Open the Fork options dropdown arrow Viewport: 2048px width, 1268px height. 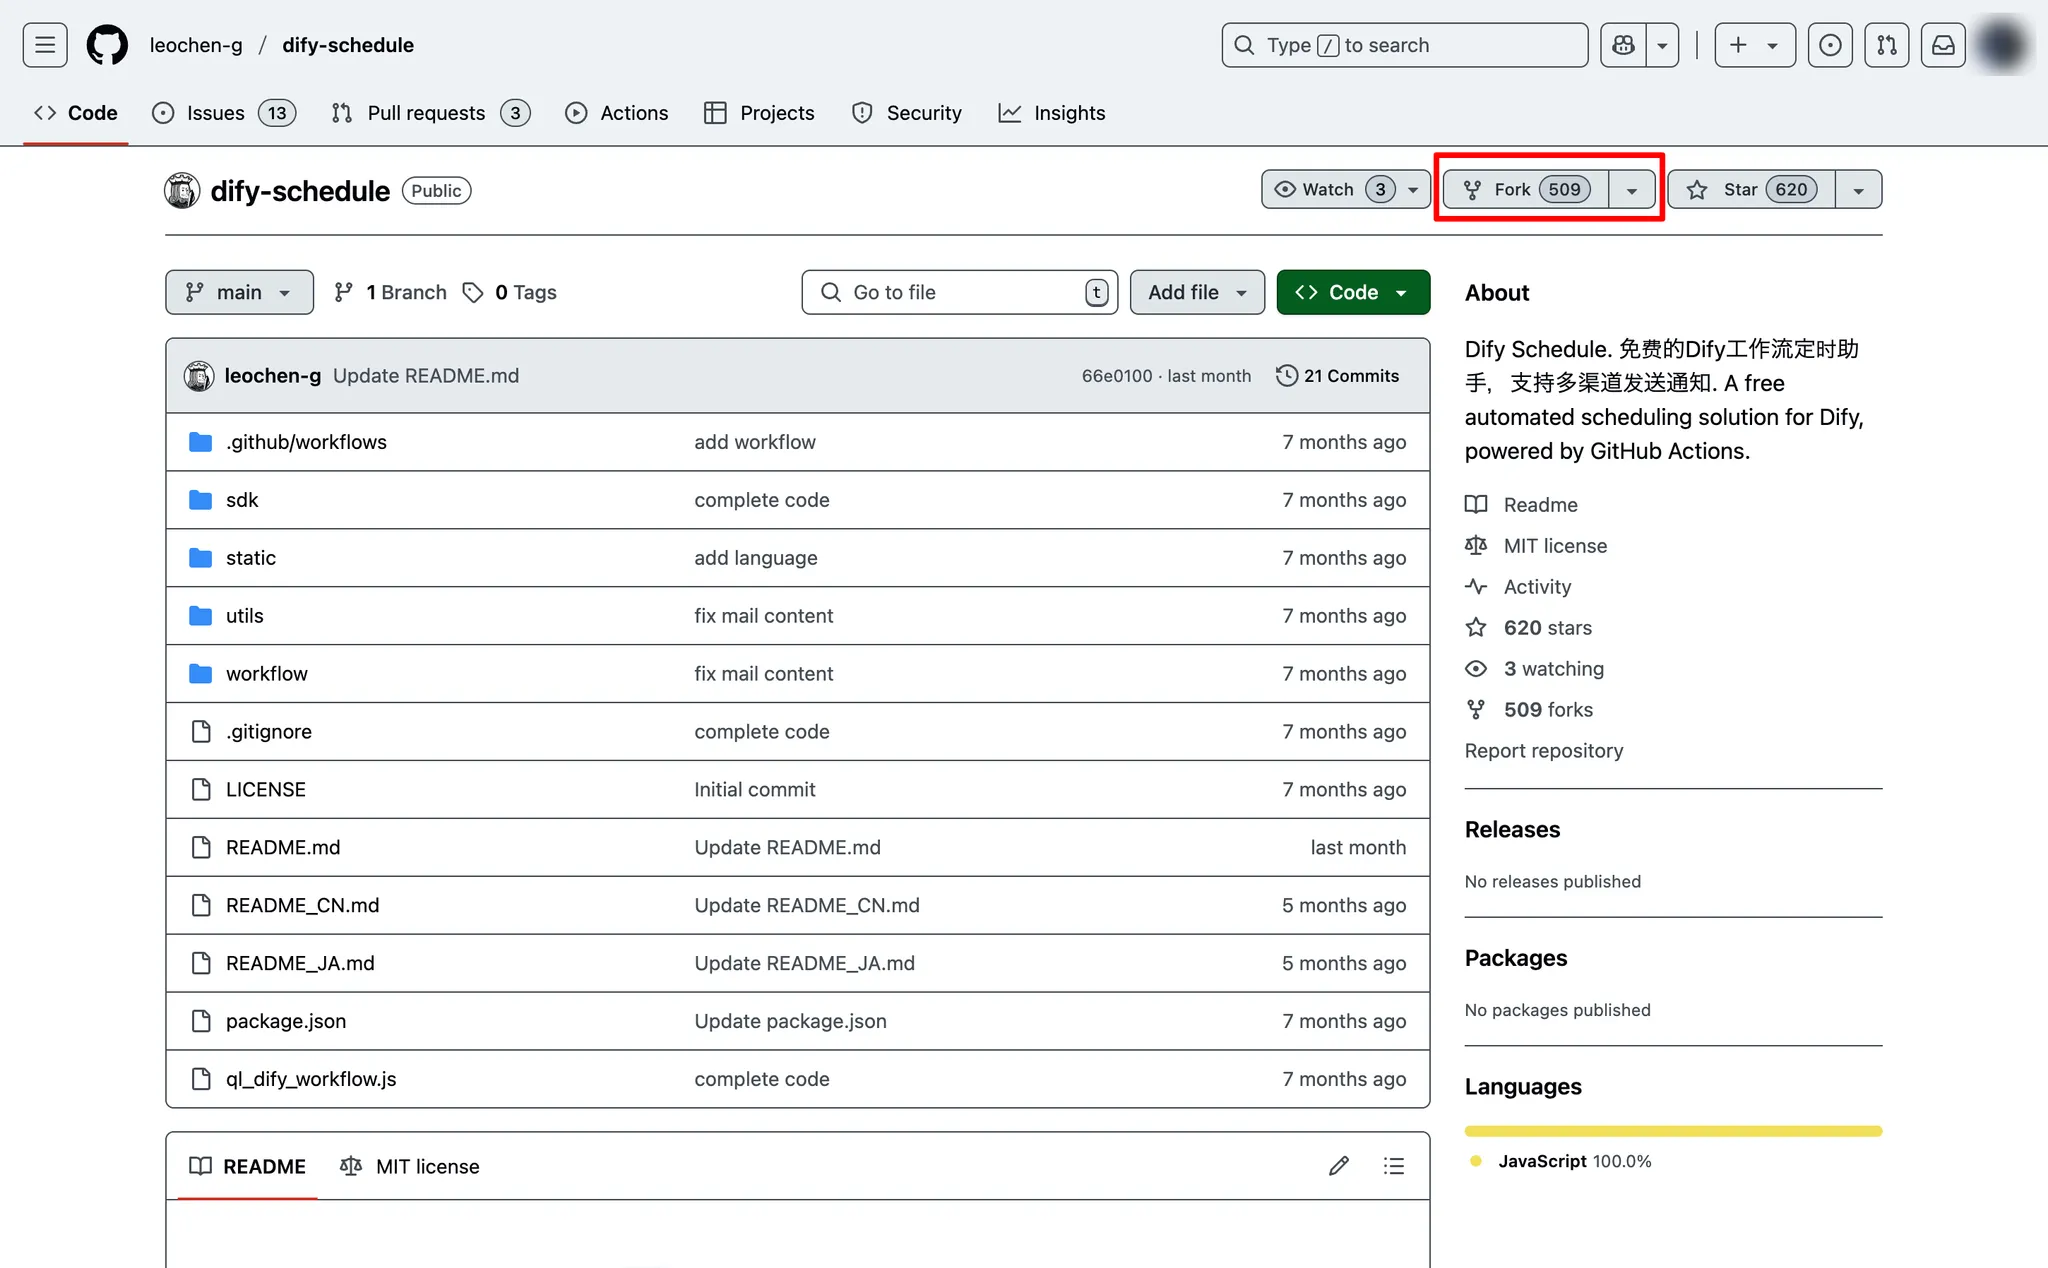pyautogui.click(x=1632, y=190)
